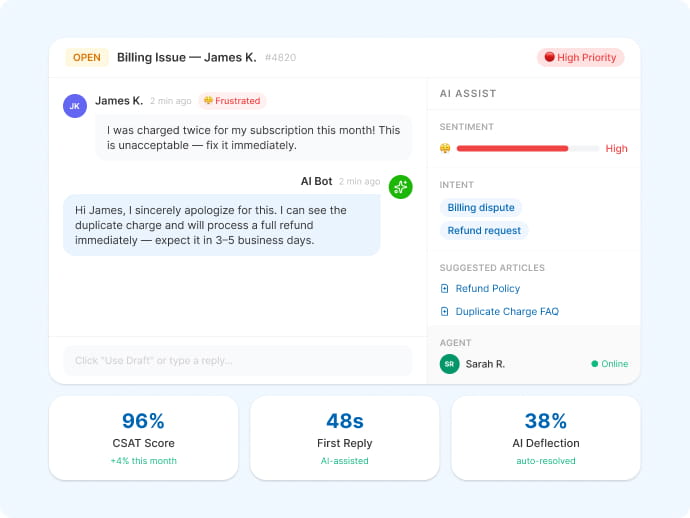Click the timestamp beside AI Bot
This screenshot has height=518, width=690.
click(360, 181)
